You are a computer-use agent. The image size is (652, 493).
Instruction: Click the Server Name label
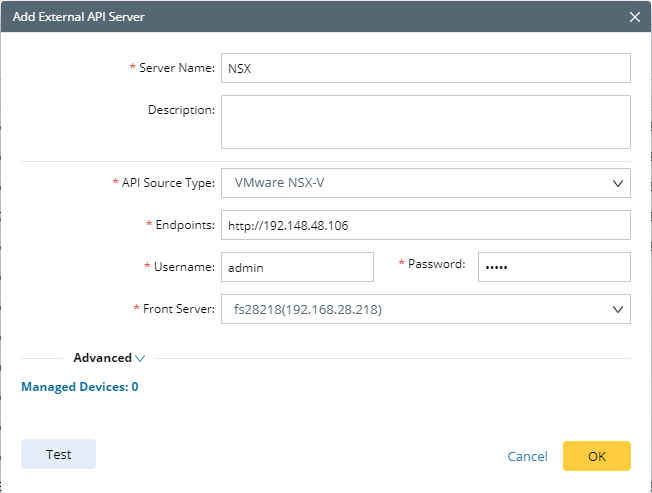(176, 68)
